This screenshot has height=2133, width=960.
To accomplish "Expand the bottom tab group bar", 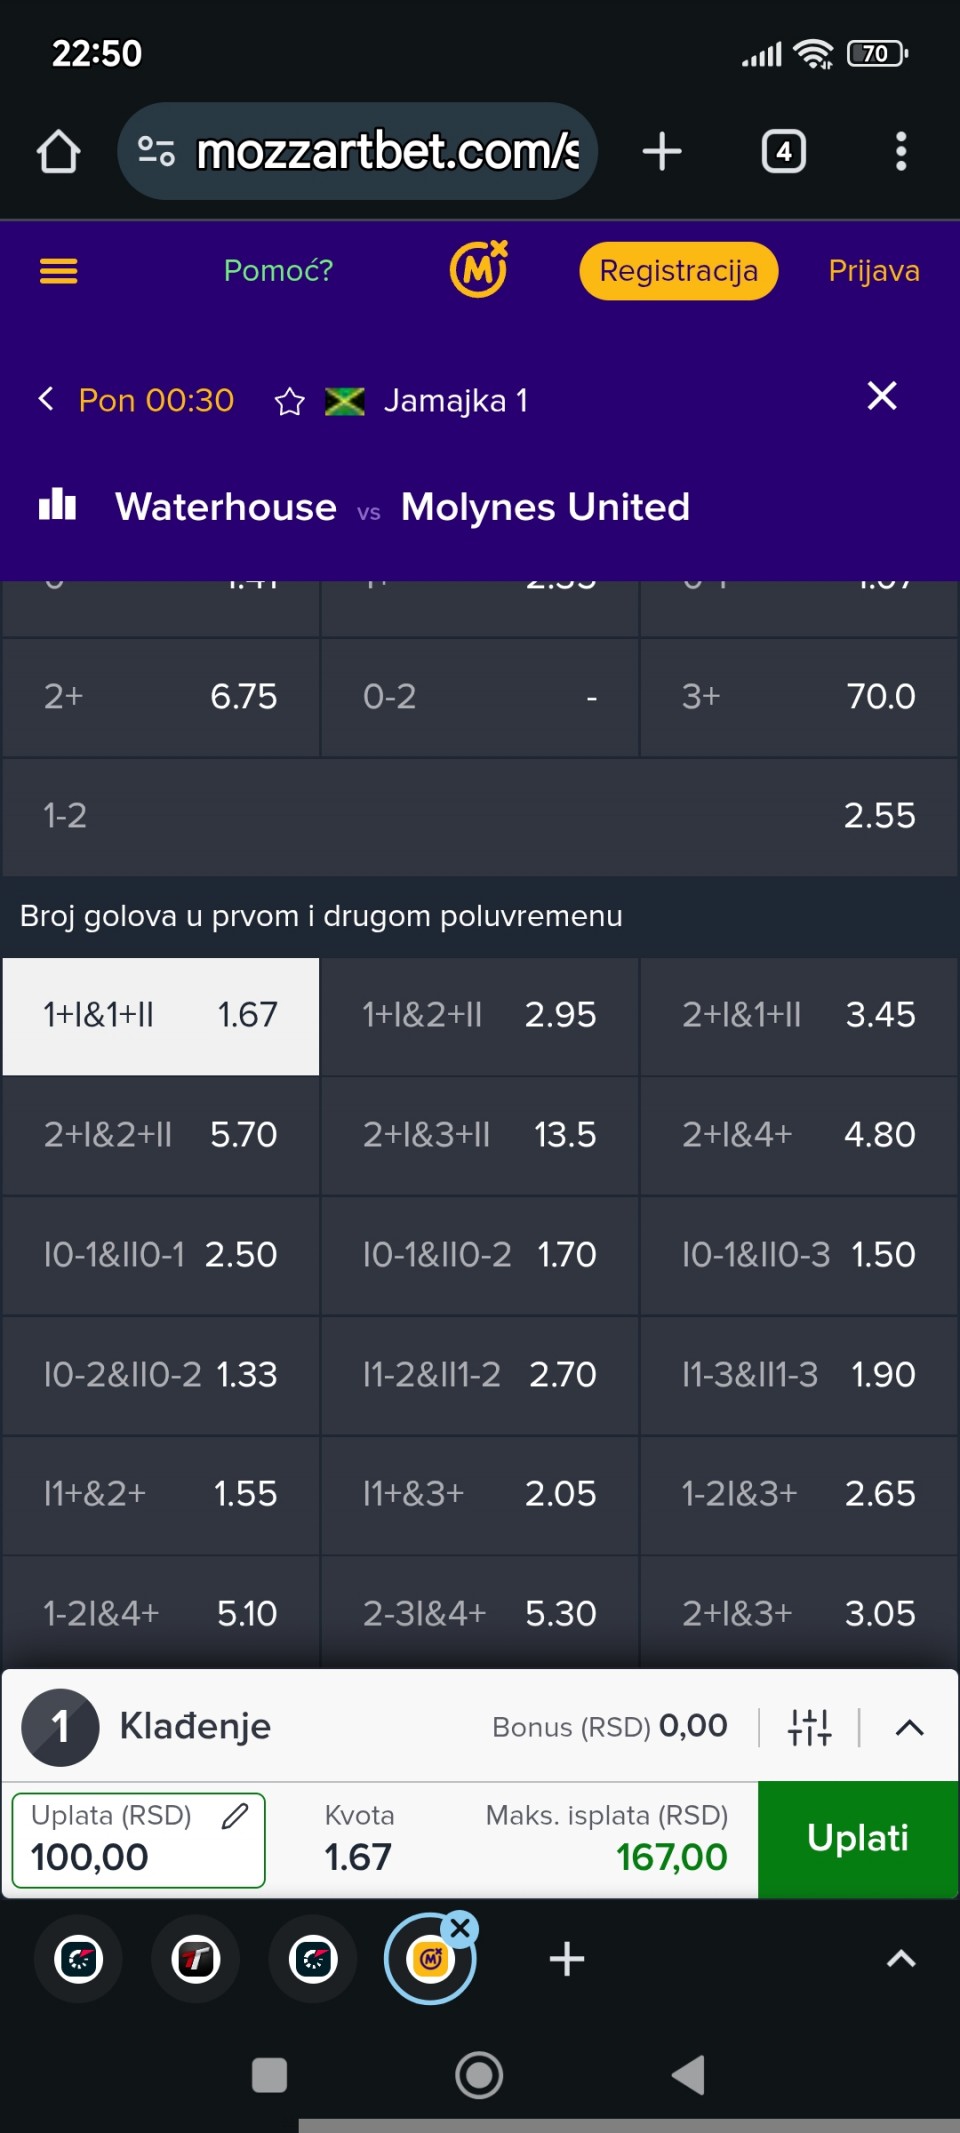I will (901, 1959).
